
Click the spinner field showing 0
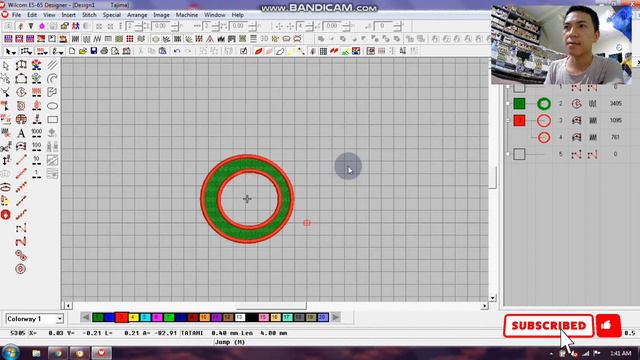click(383, 26)
